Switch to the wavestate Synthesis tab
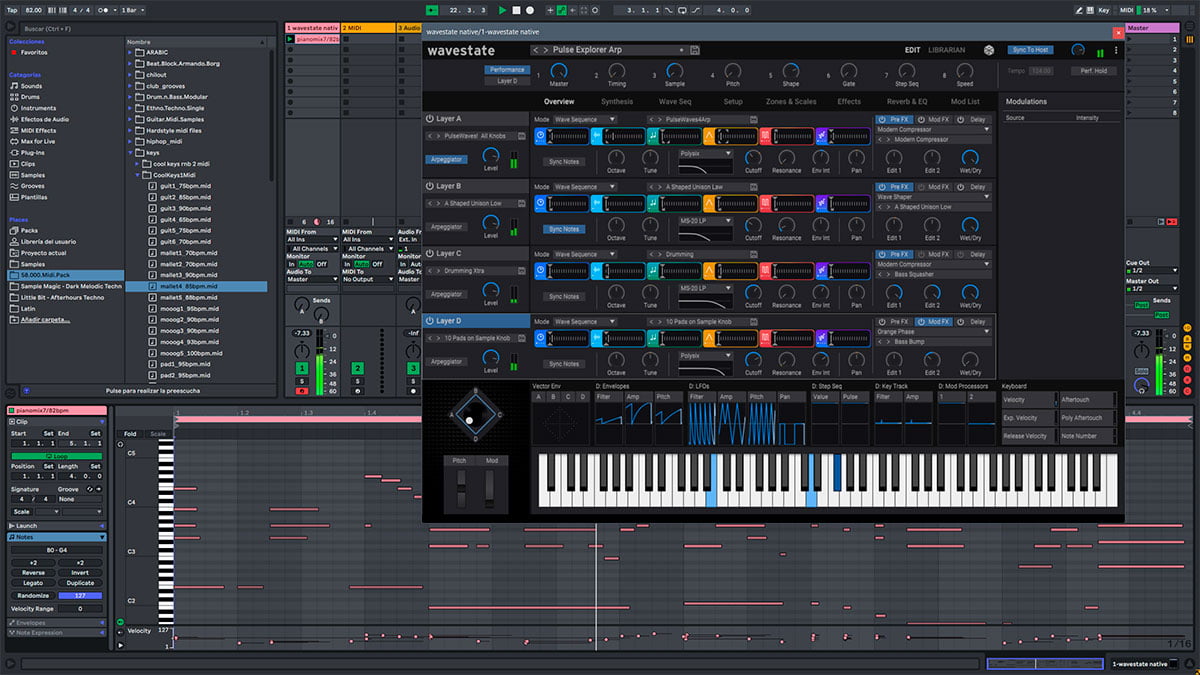Image resolution: width=1200 pixels, height=675 pixels. 617,101
